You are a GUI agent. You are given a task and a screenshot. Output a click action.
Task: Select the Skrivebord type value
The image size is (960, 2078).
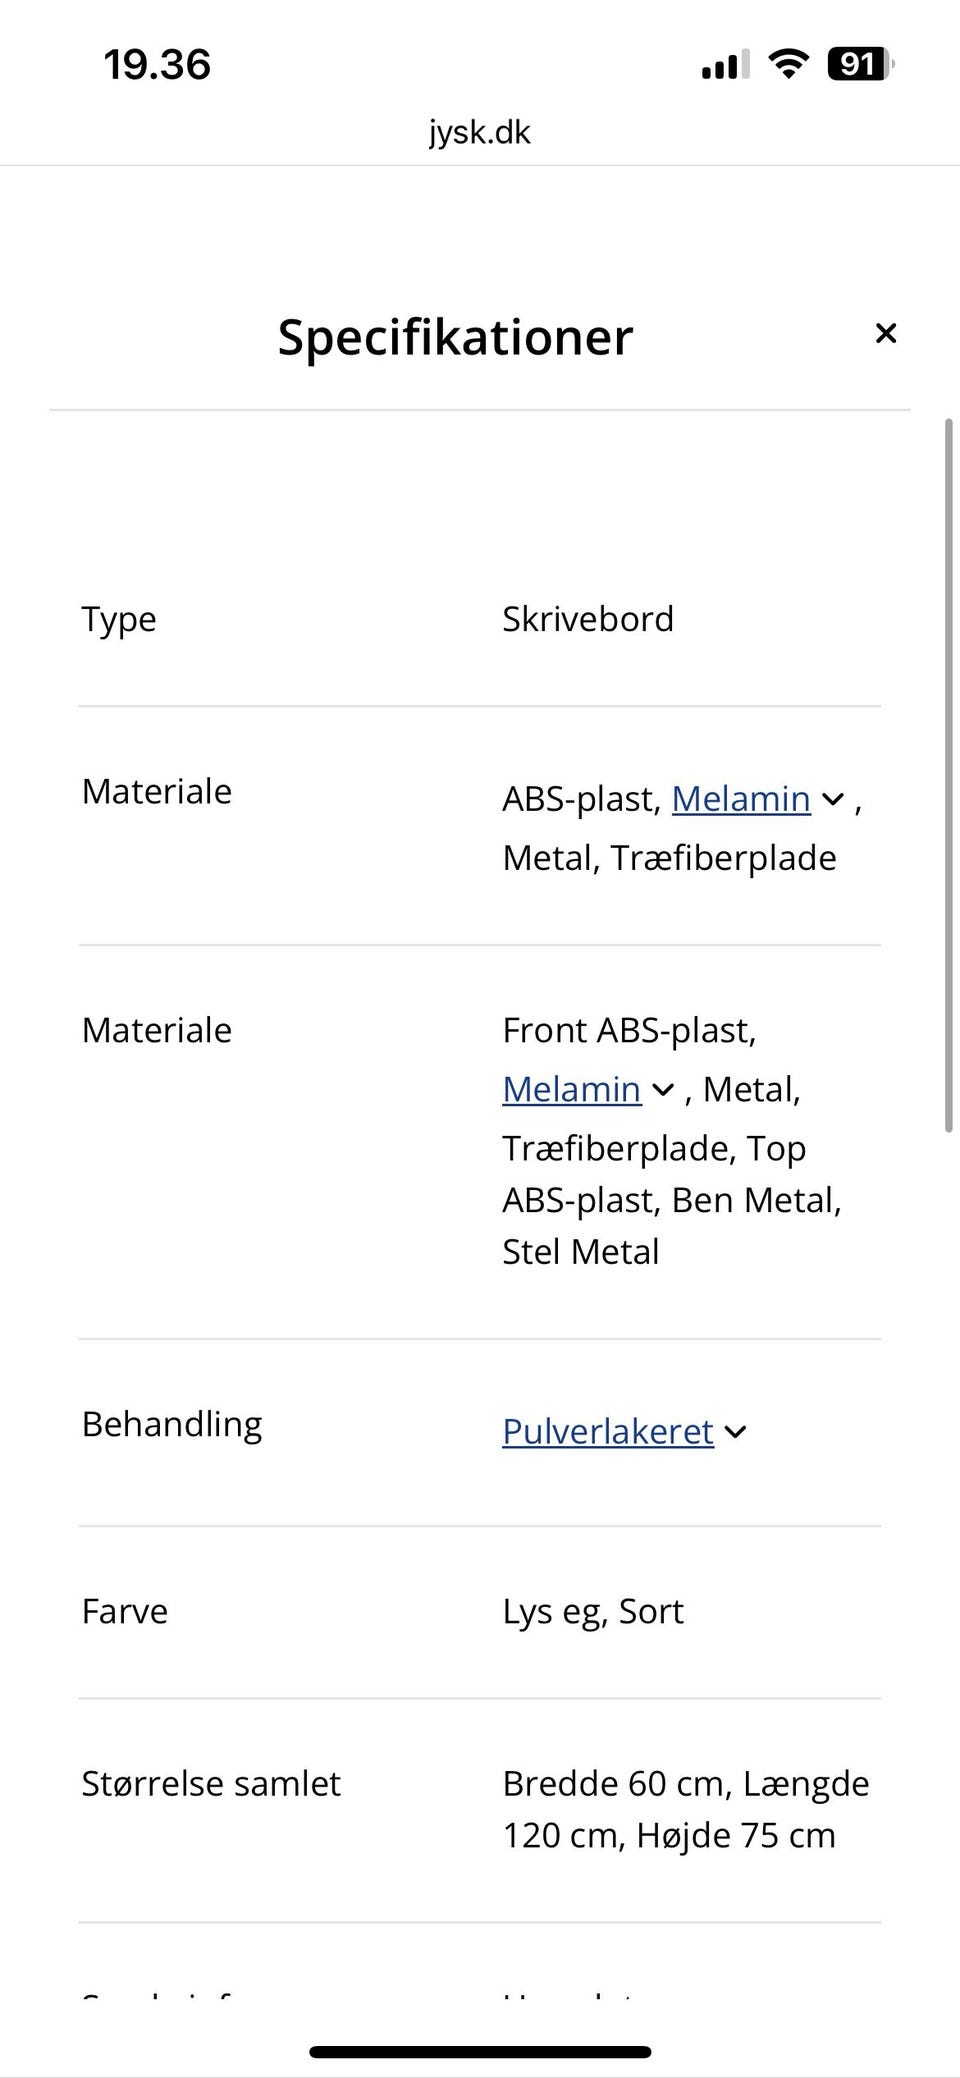[x=588, y=619]
